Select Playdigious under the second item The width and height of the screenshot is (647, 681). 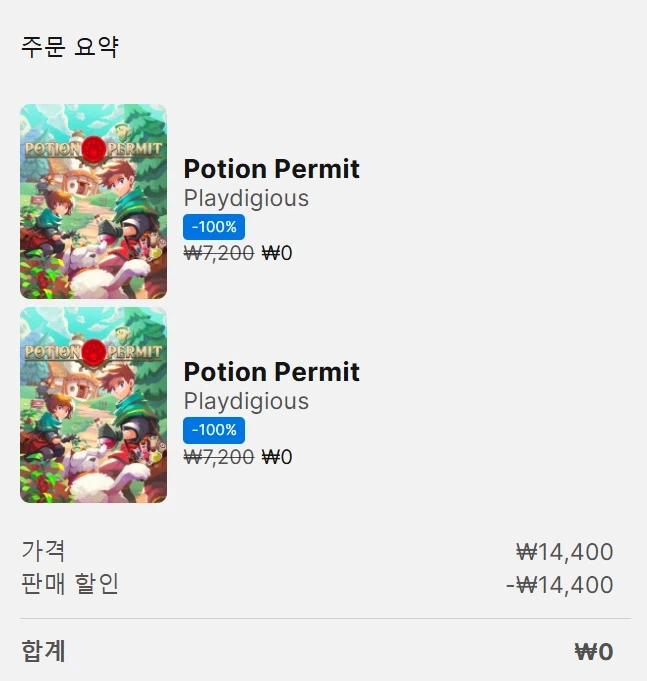(x=246, y=401)
